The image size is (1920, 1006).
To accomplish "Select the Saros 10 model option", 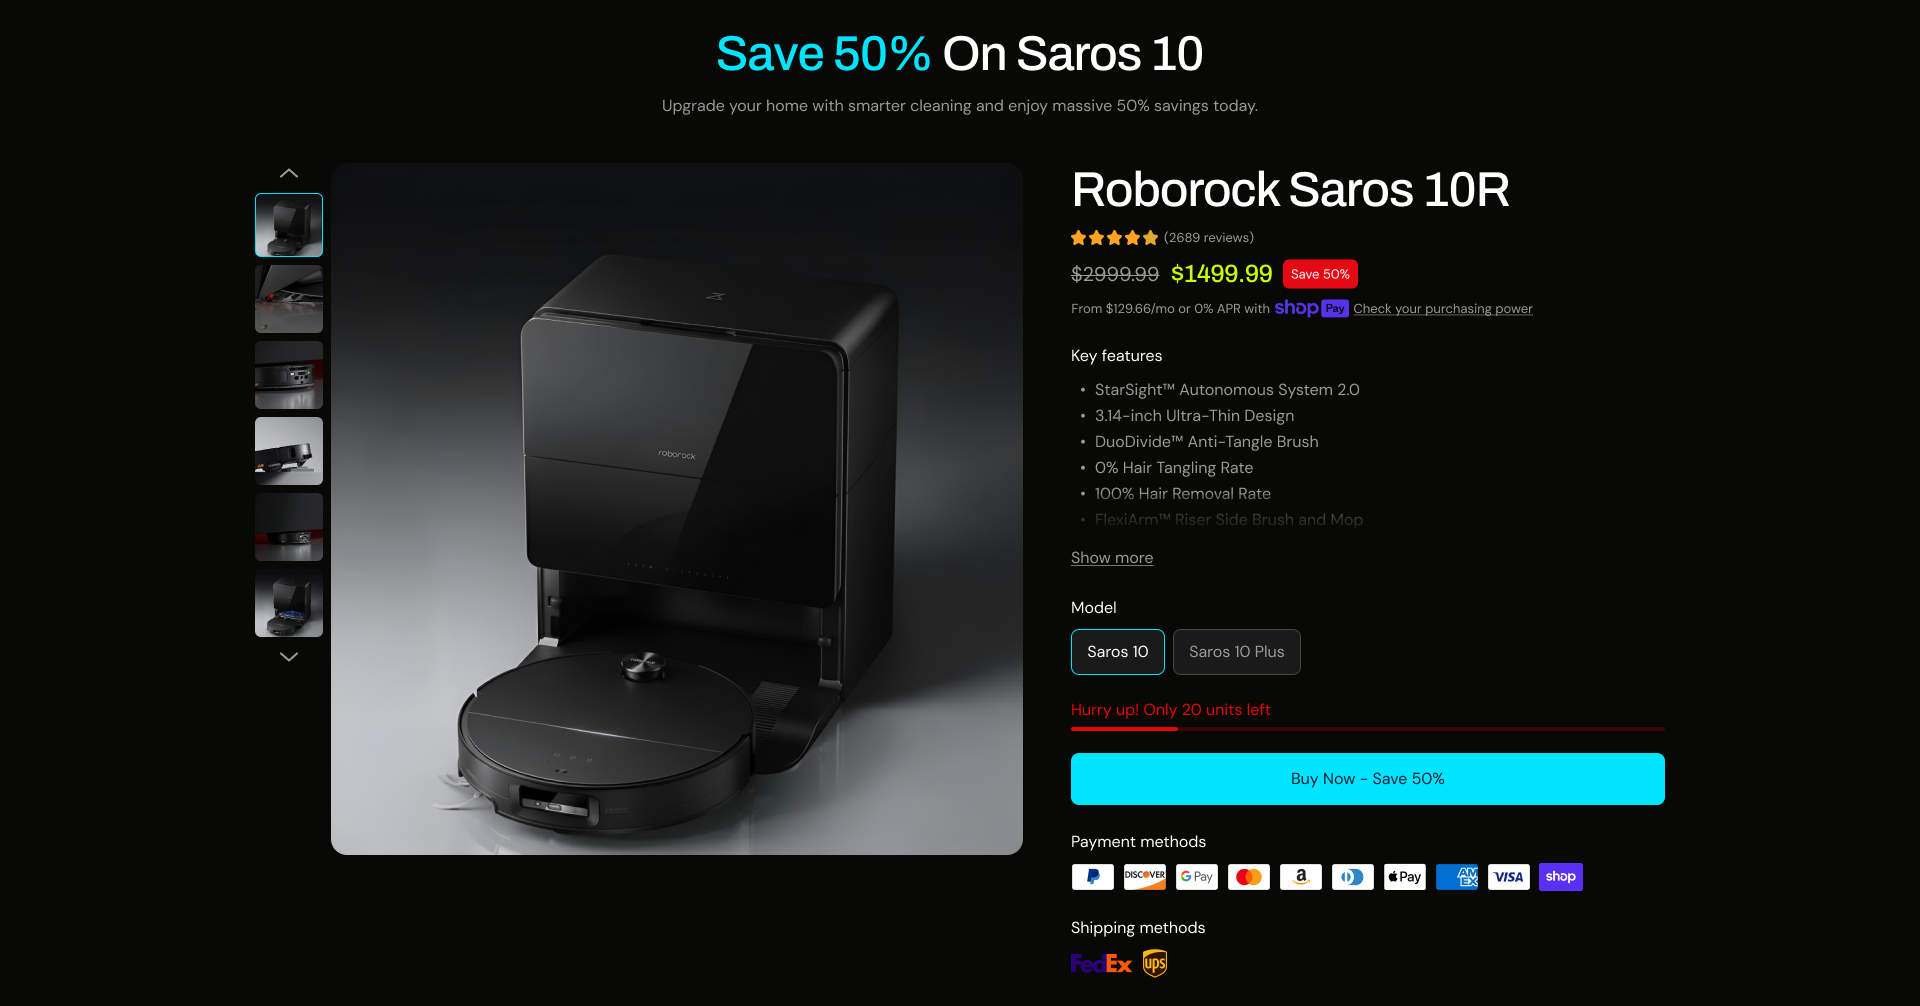I will point(1117,652).
